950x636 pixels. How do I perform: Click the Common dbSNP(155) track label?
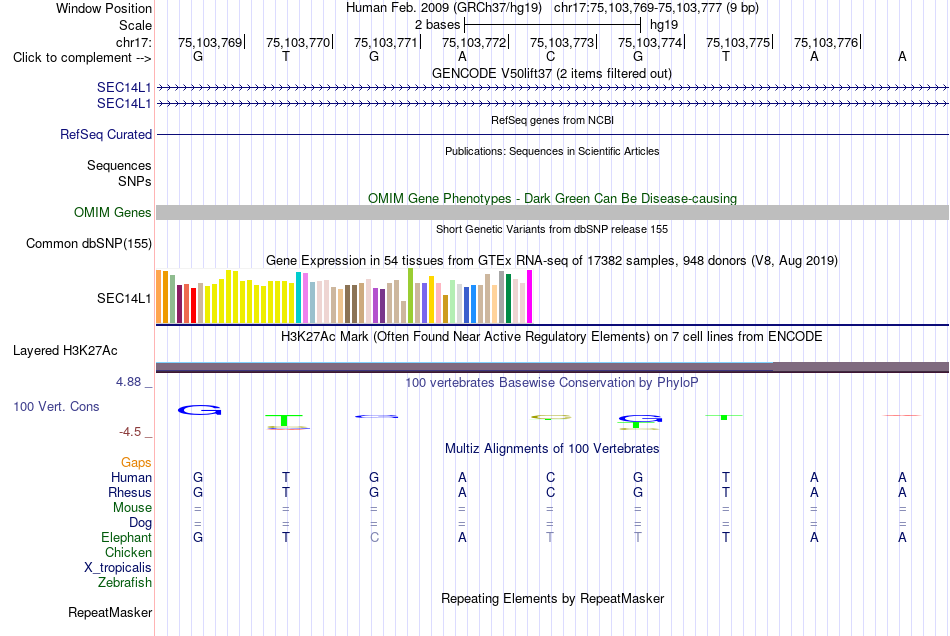click(88, 243)
